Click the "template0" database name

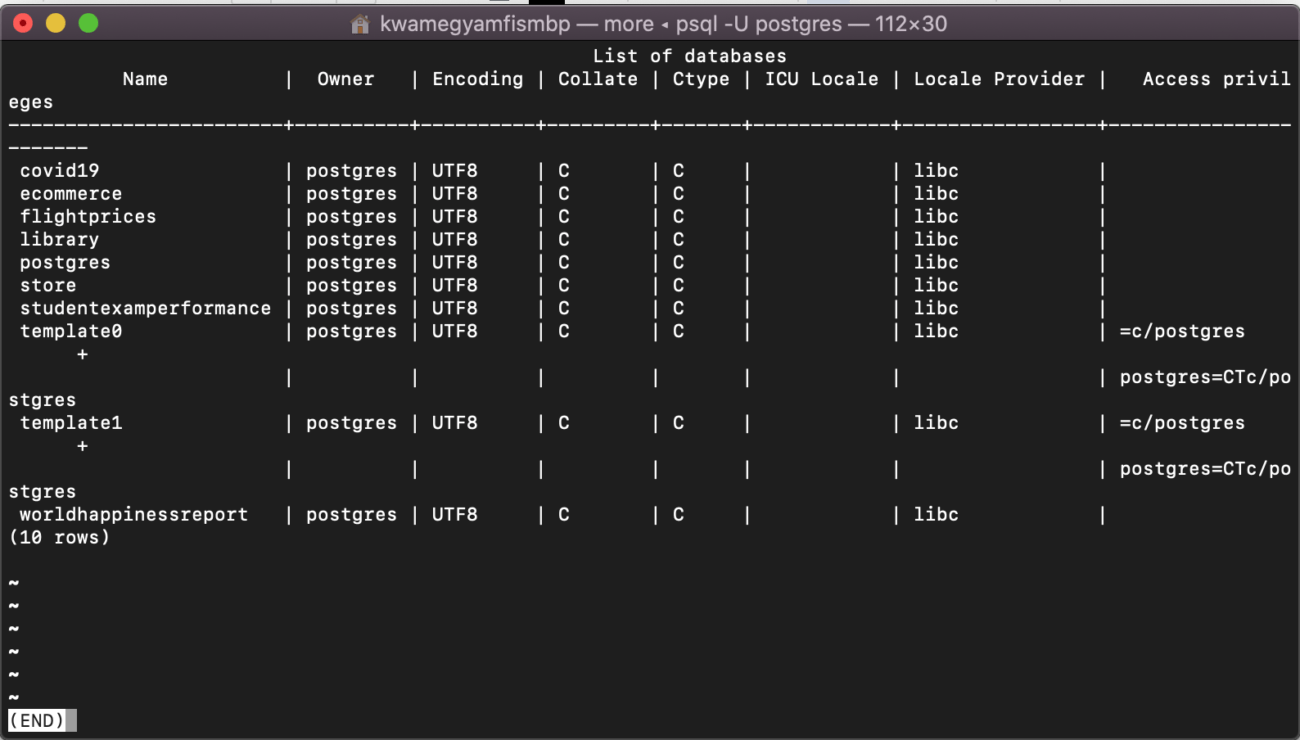click(x=71, y=332)
